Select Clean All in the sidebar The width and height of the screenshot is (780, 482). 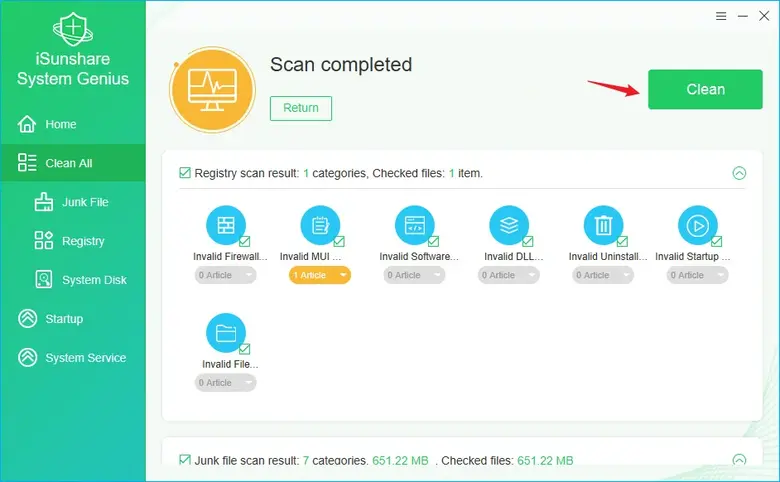(73, 163)
